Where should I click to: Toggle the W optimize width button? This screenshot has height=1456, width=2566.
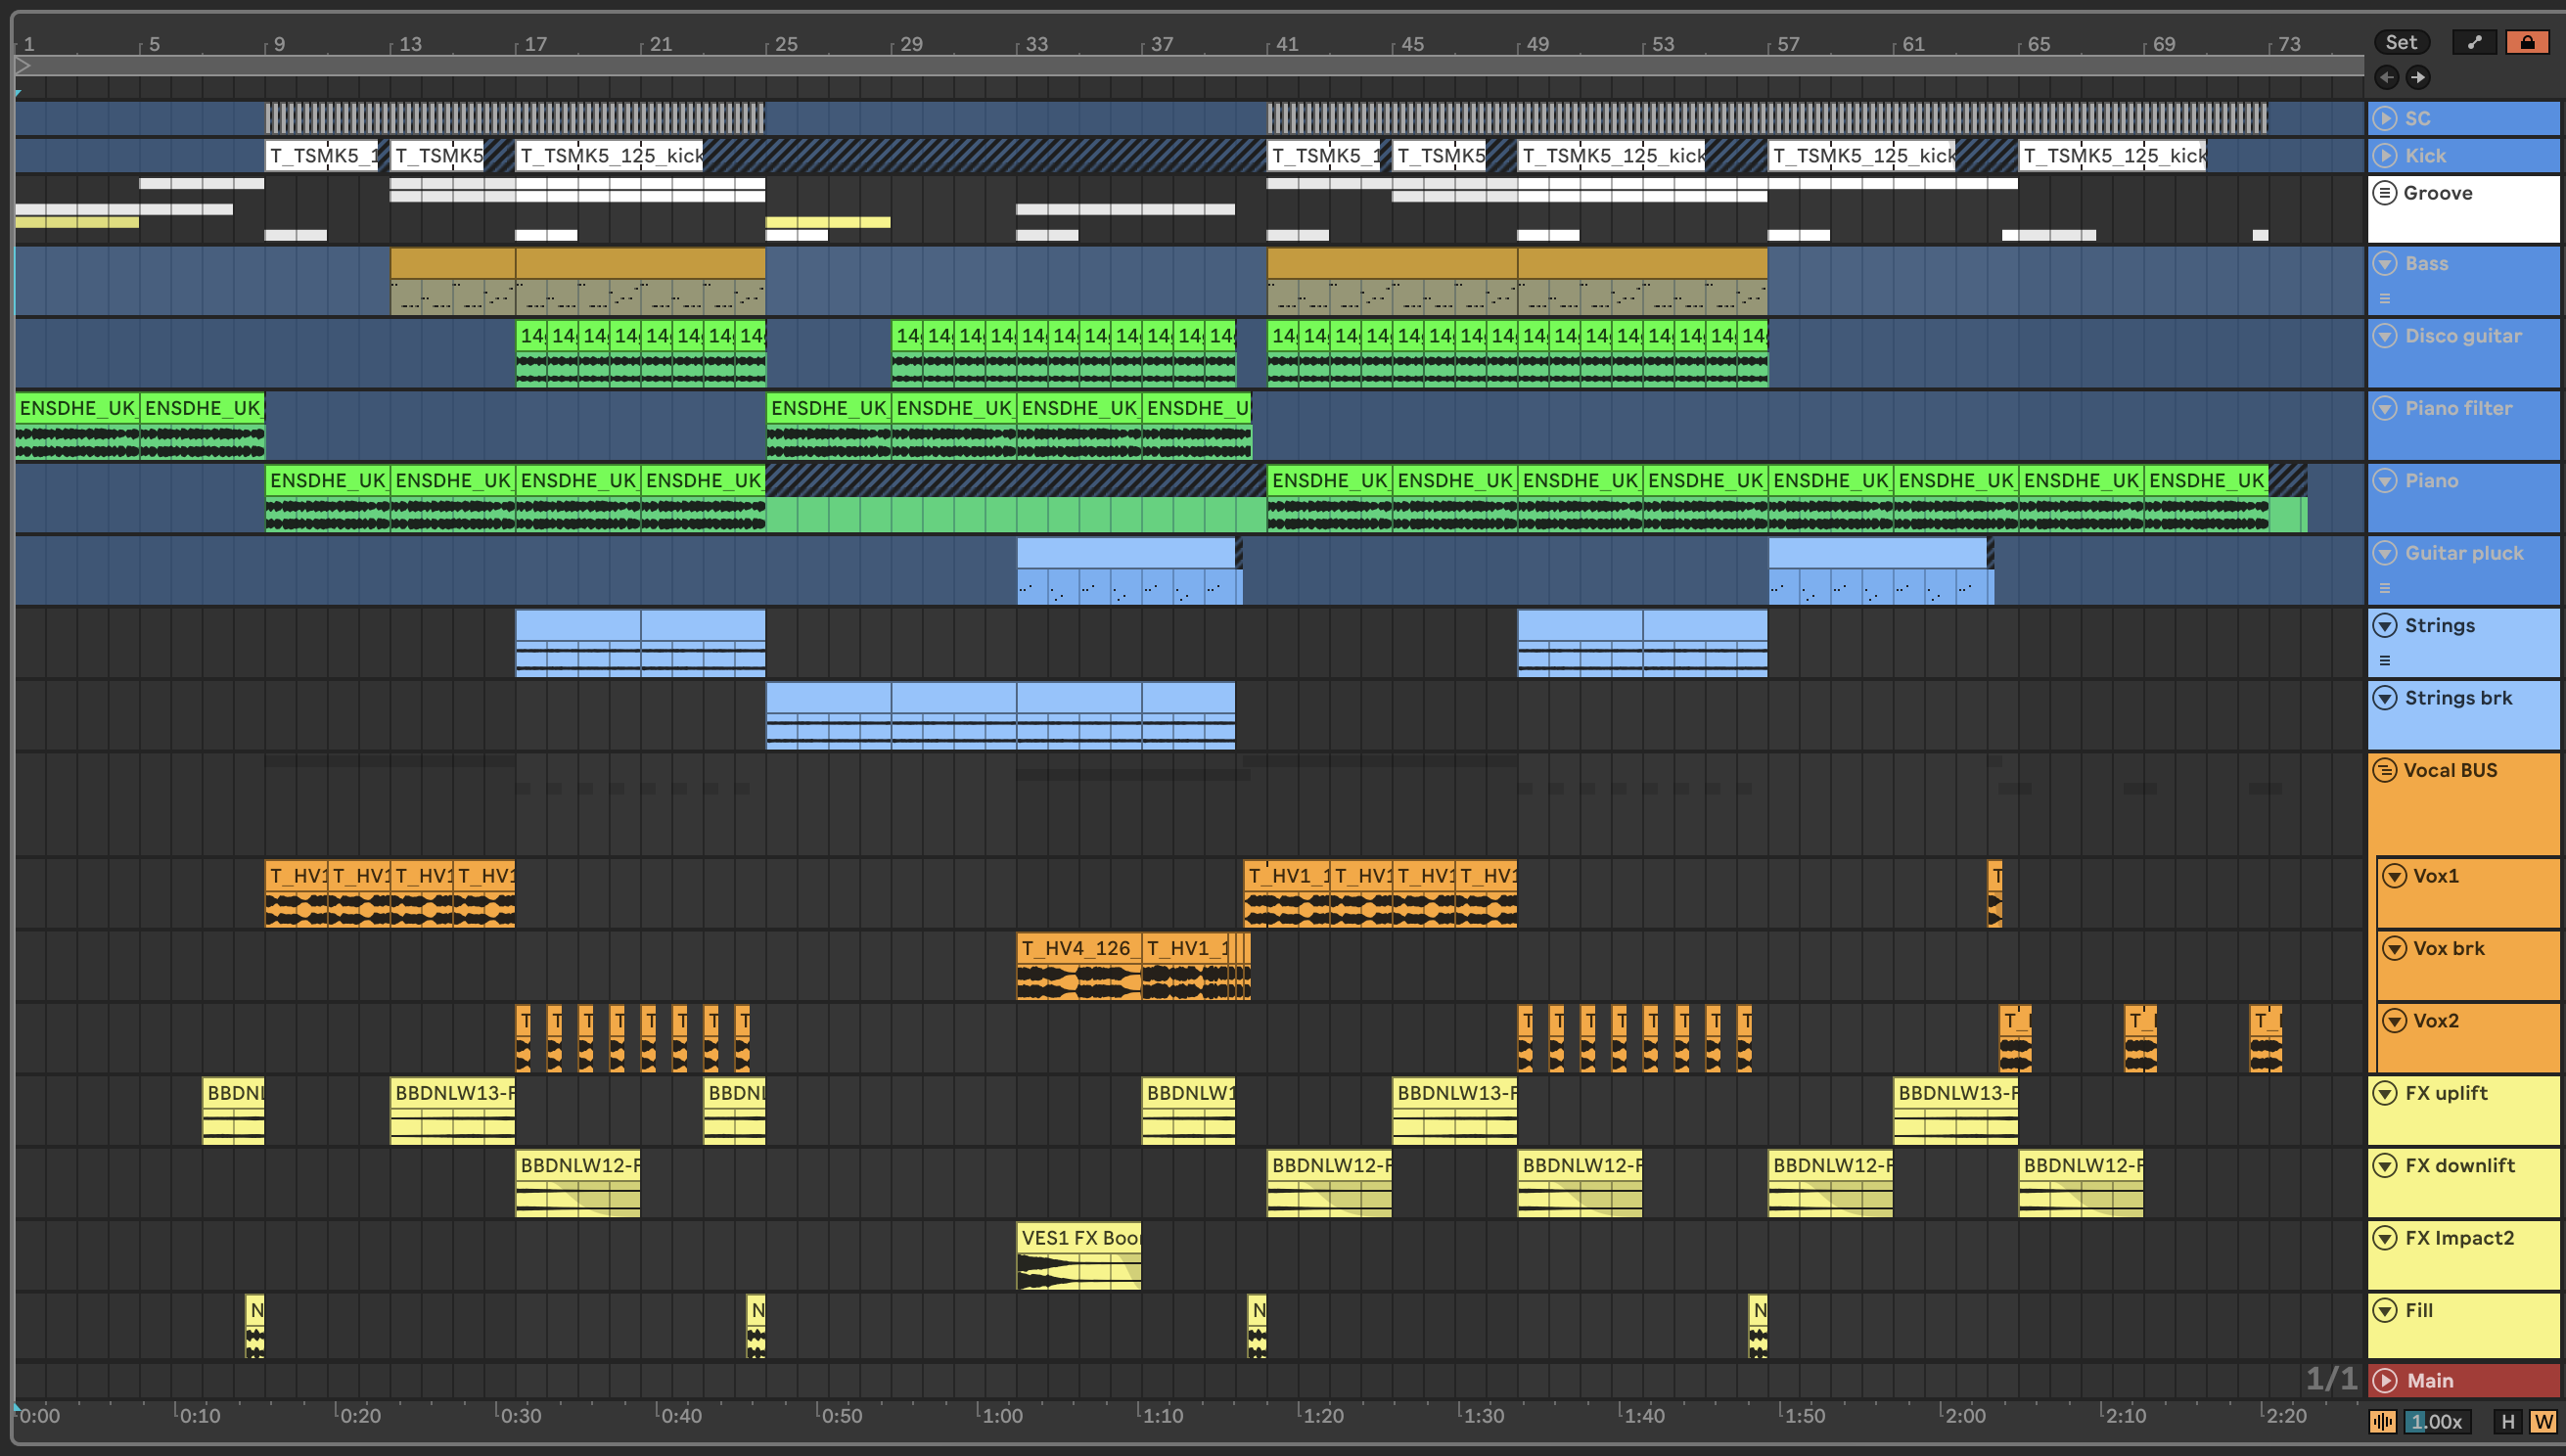pos(2542,1421)
